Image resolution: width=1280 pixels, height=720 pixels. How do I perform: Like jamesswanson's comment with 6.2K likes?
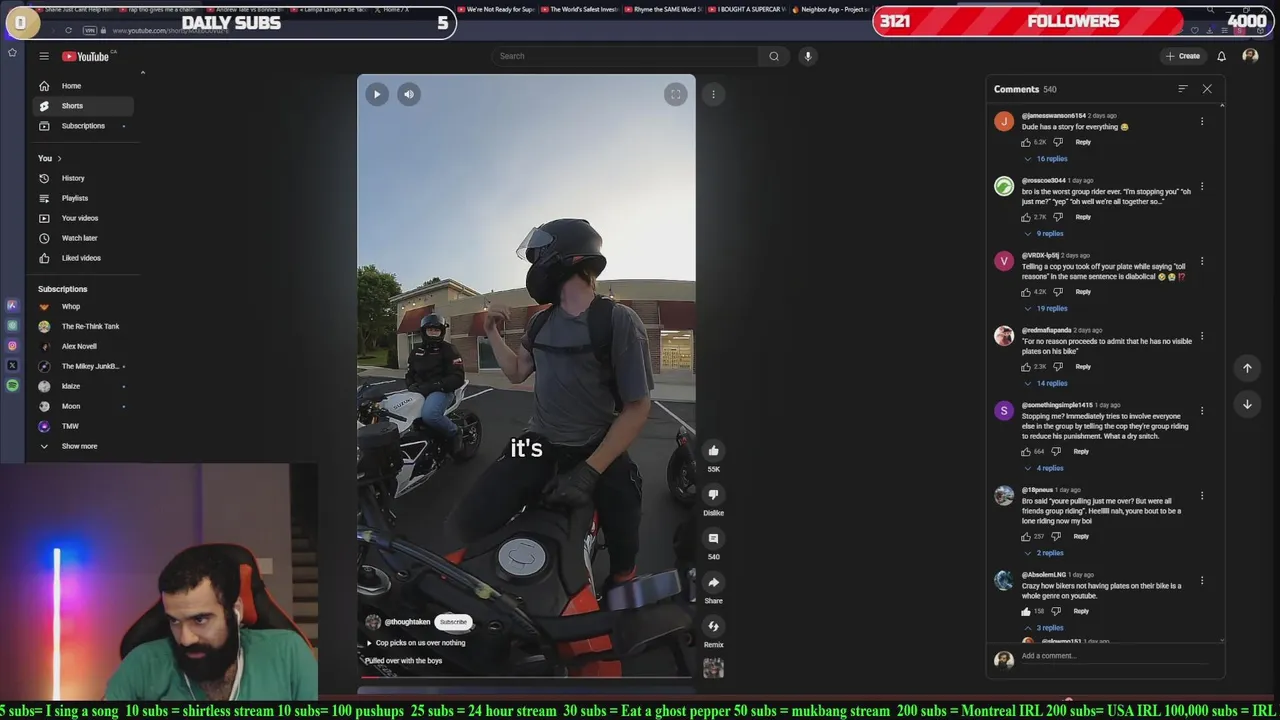pos(1026,142)
